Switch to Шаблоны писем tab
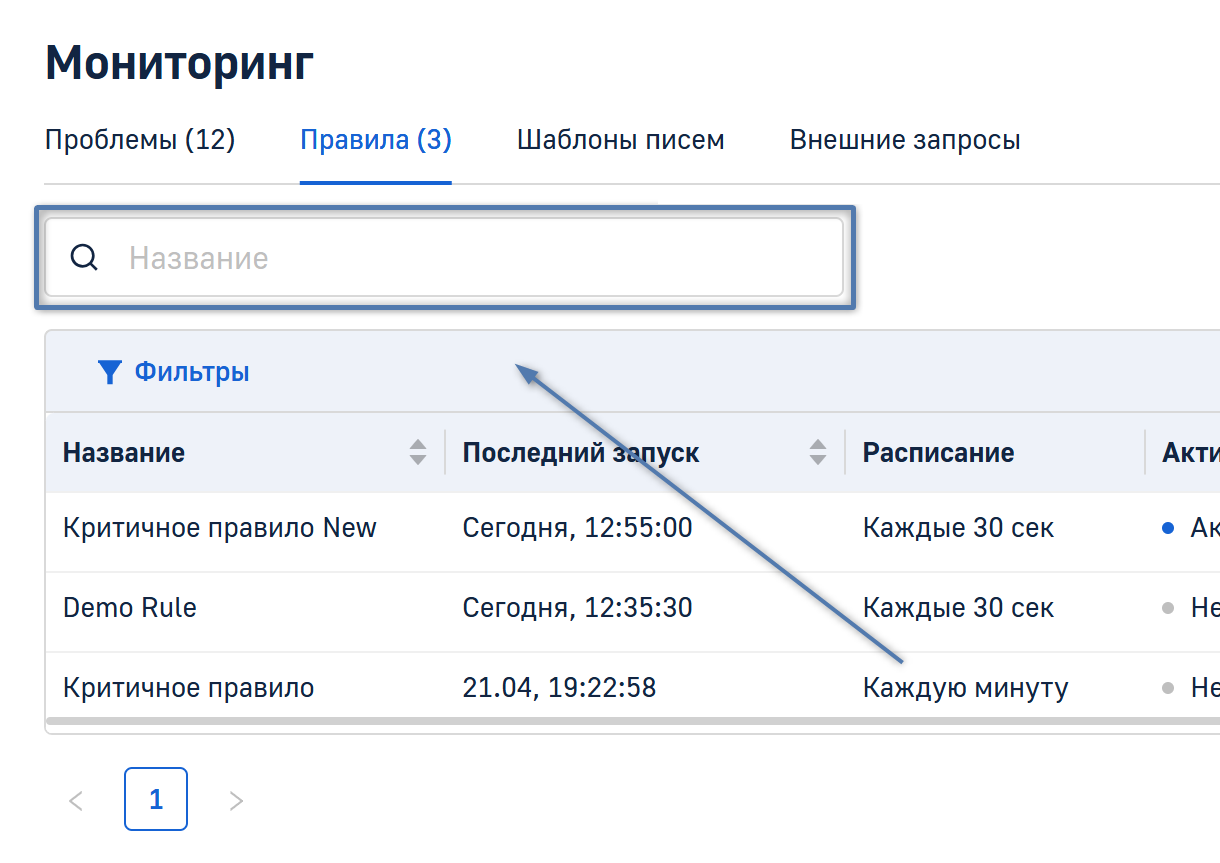This screenshot has height=863, width=1220. point(620,140)
